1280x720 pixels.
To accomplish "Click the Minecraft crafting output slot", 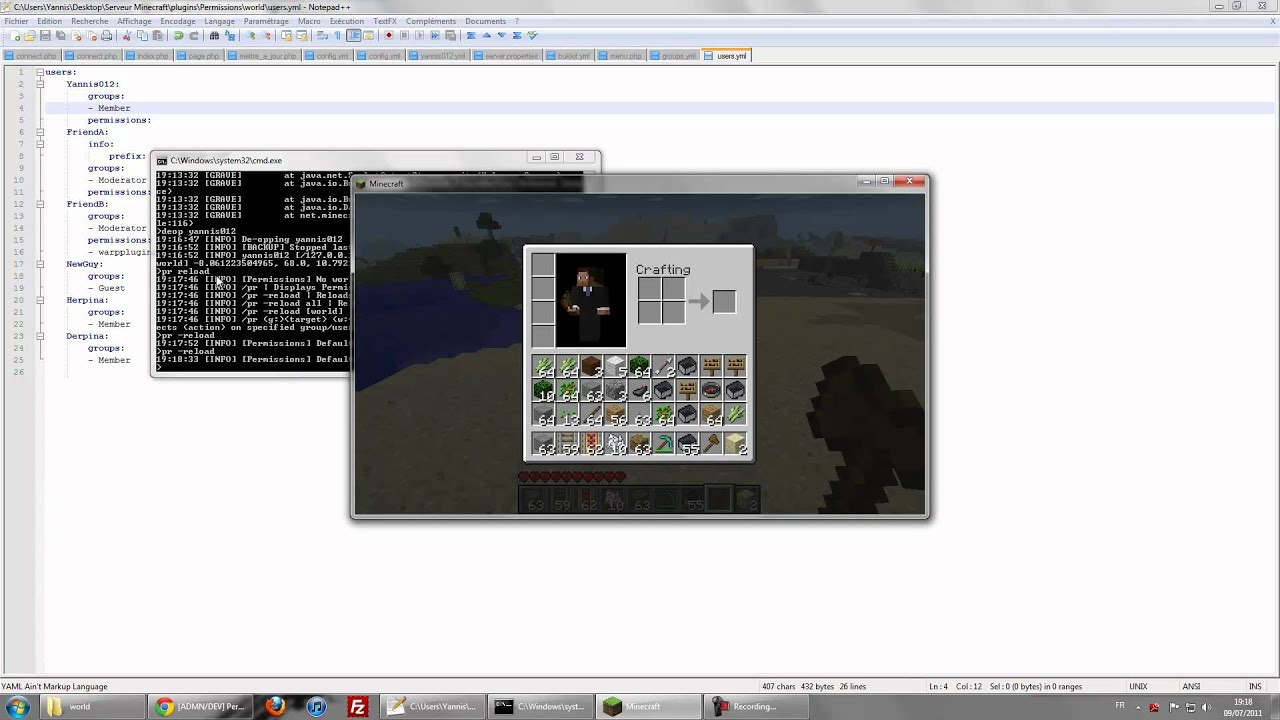I will pos(724,300).
